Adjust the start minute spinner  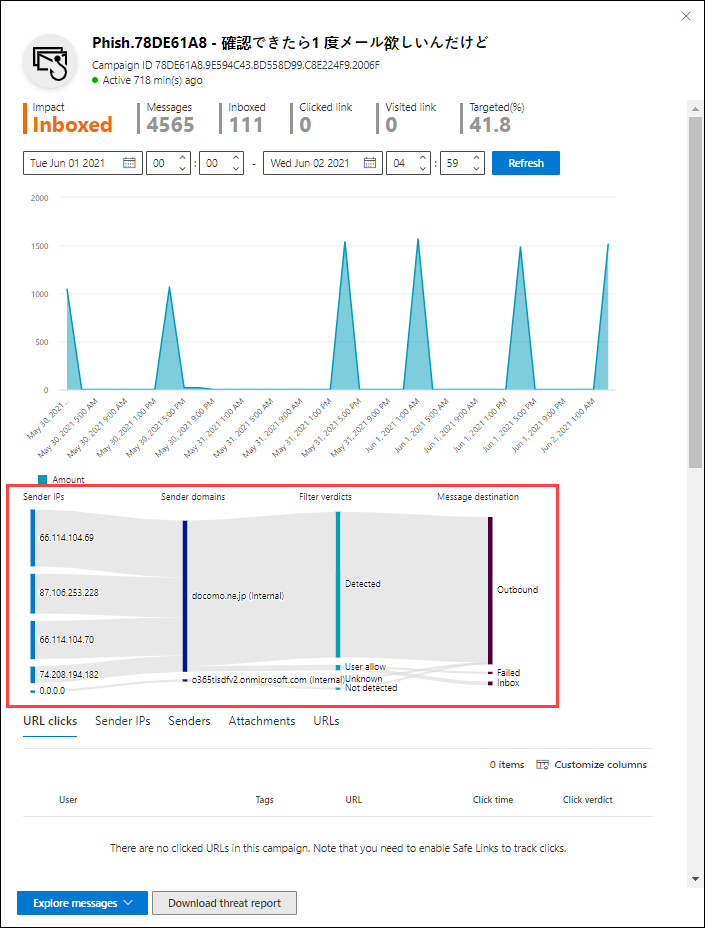pyautogui.click(x=235, y=163)
